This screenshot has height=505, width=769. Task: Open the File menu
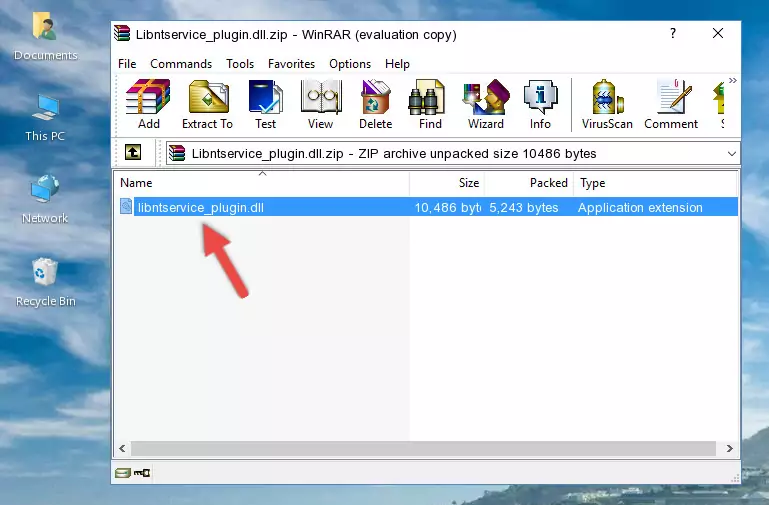127,64
